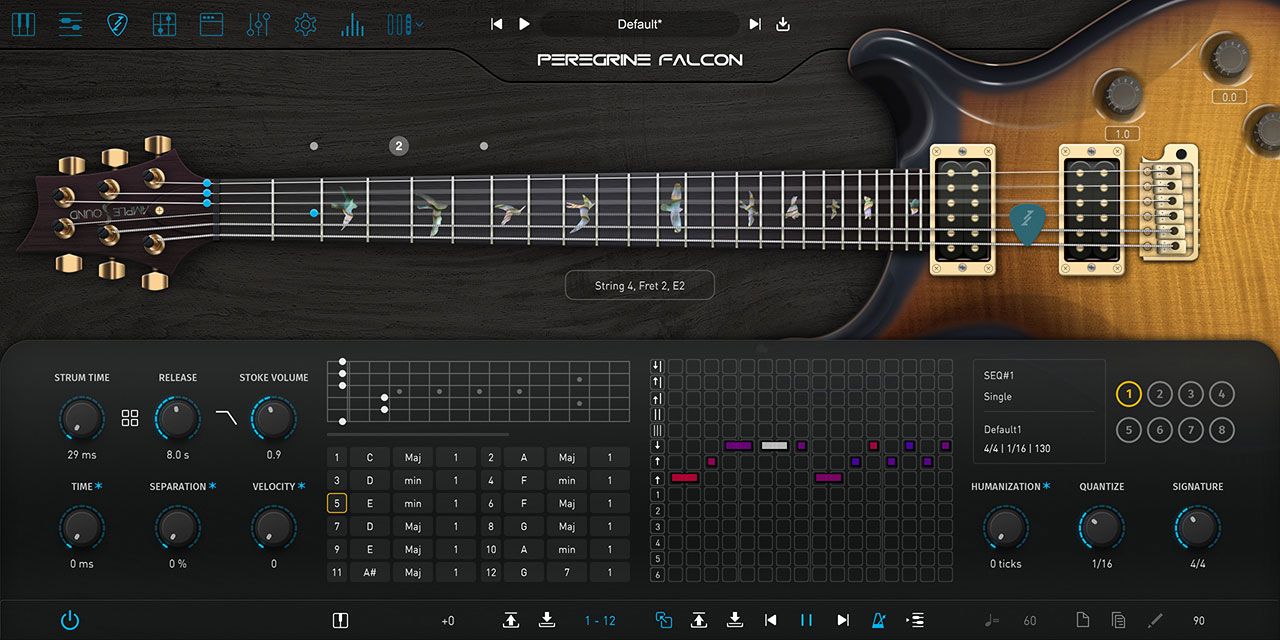
Task: Click the plain down-arrow strum row icon
Action: point(657,446)
